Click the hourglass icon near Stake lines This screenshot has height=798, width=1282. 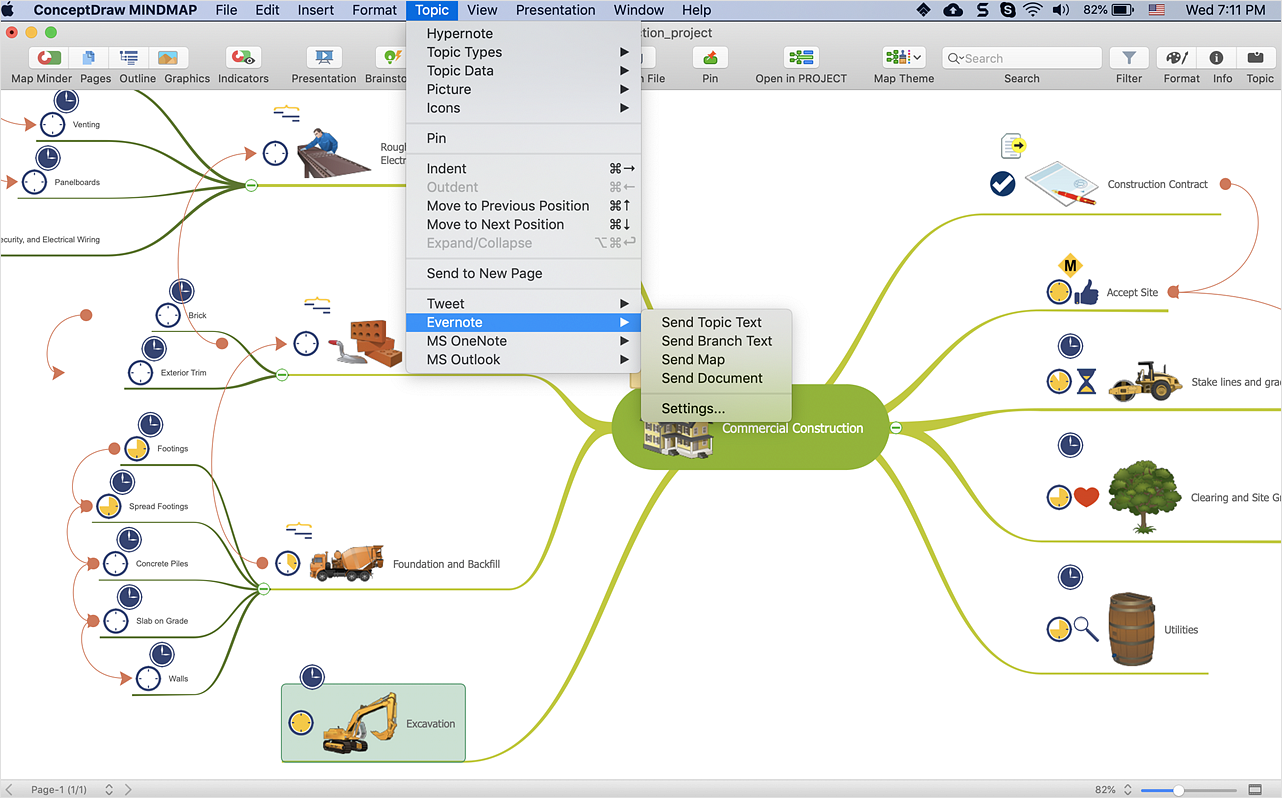pos(1086,381)
